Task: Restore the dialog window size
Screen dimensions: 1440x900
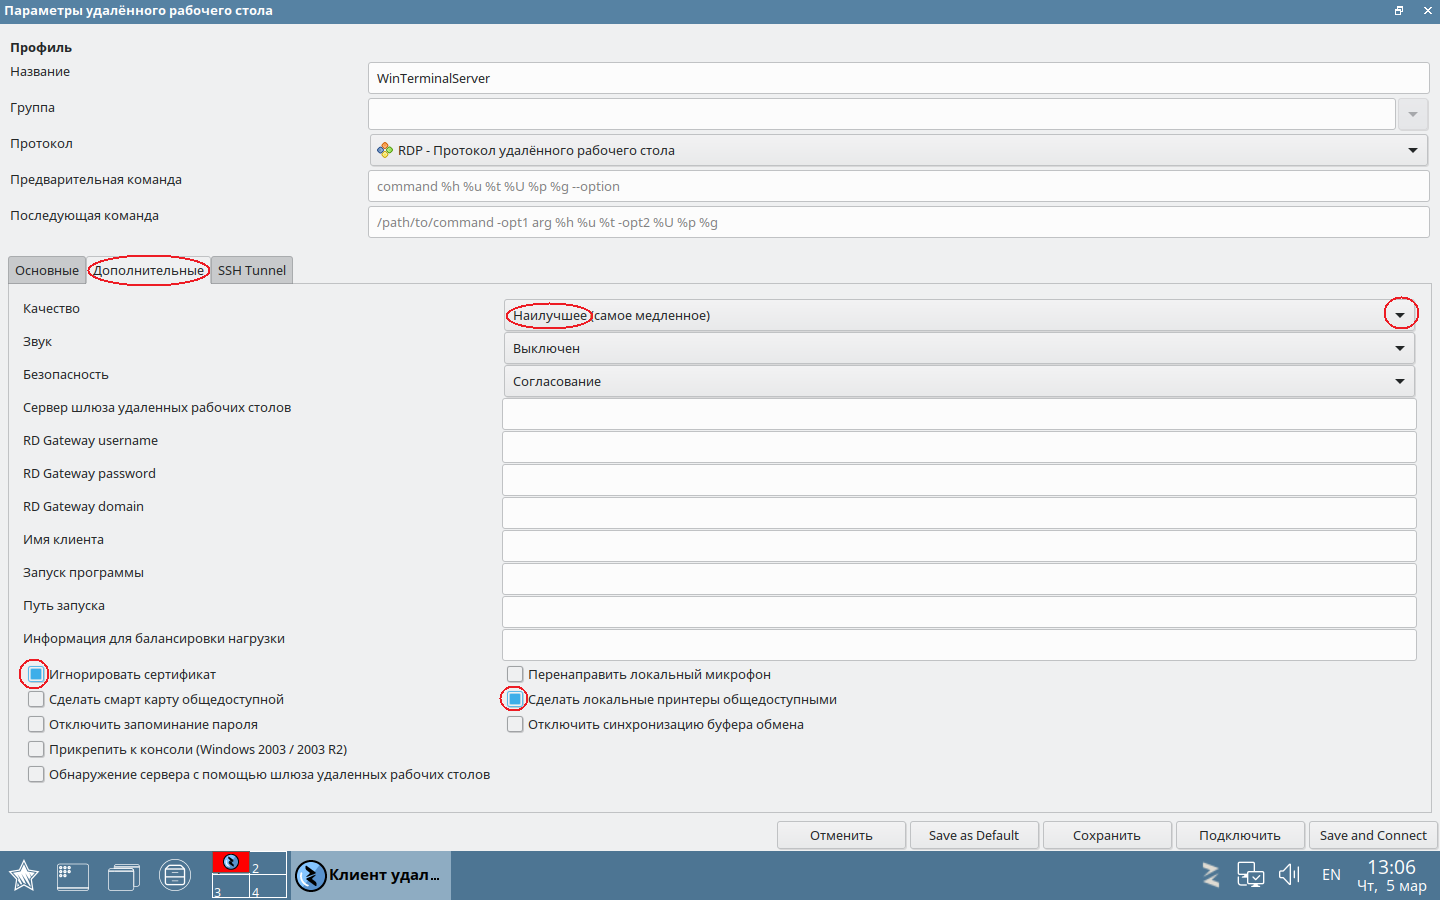Action: [1399, 10]
